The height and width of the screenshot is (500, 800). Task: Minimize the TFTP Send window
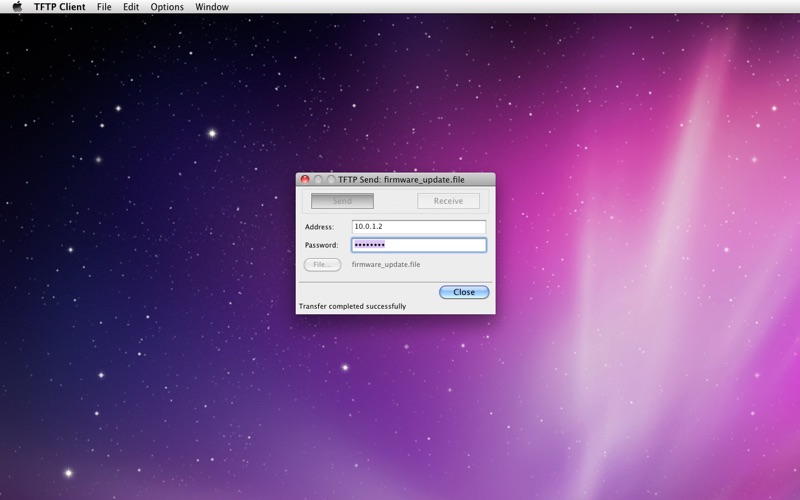coord(318,180)
